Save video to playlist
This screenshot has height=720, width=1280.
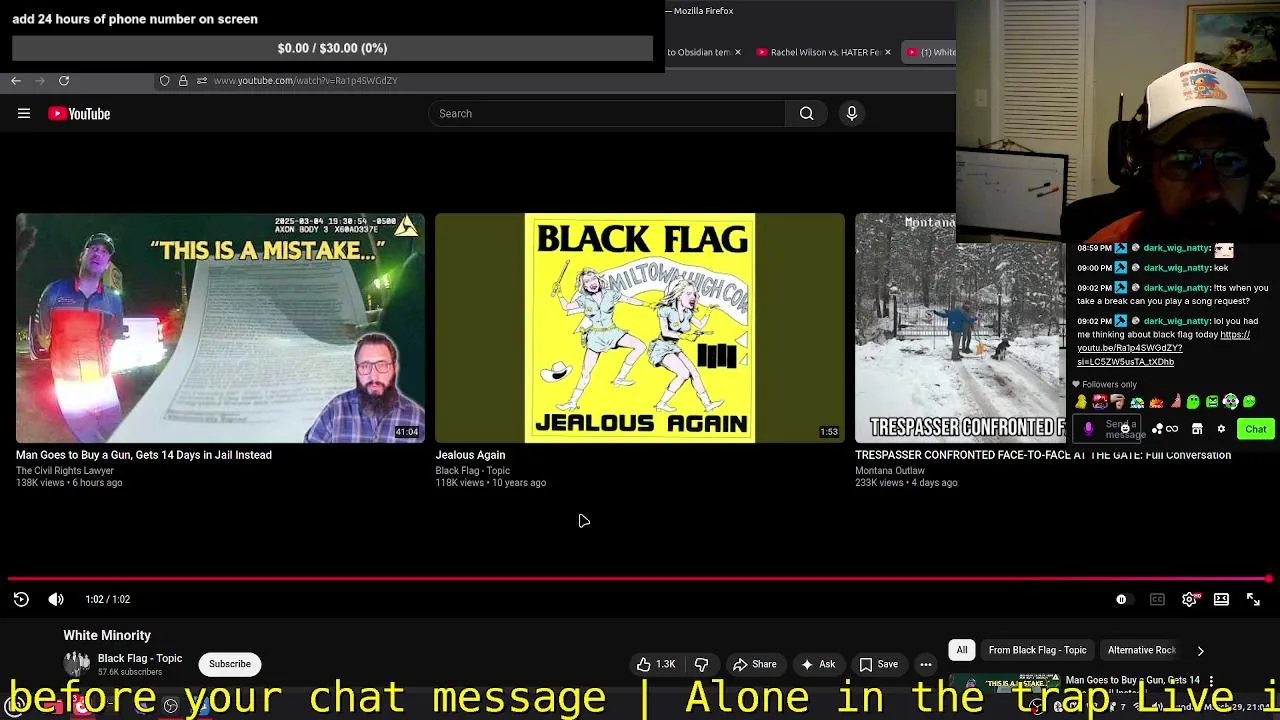click(x=878, y=664)
